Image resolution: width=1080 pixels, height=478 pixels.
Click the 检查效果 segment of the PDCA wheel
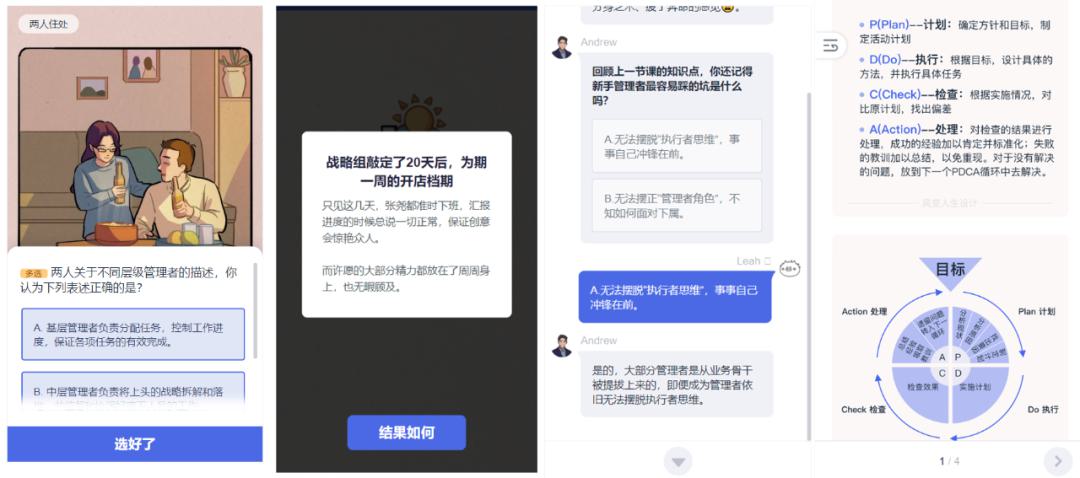920,393
